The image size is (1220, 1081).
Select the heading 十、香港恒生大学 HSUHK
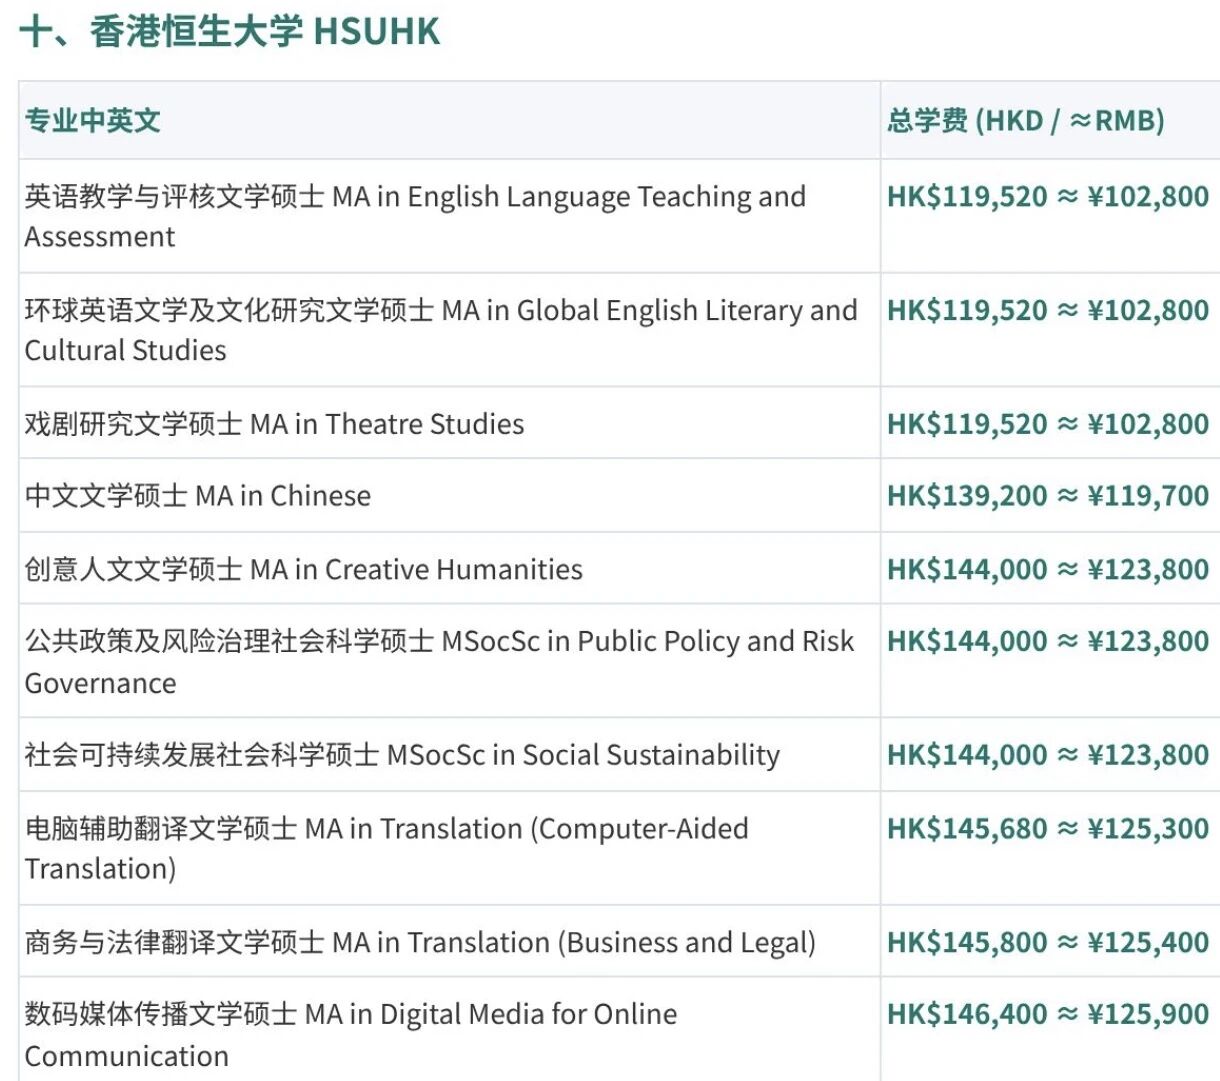[x=230, y=31]
